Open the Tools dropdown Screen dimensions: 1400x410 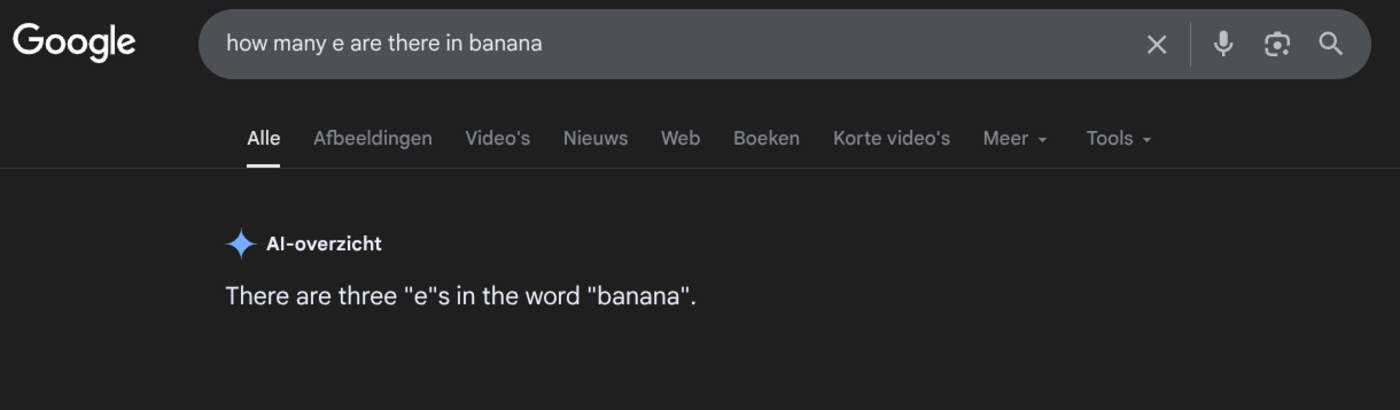[1119, 138]
